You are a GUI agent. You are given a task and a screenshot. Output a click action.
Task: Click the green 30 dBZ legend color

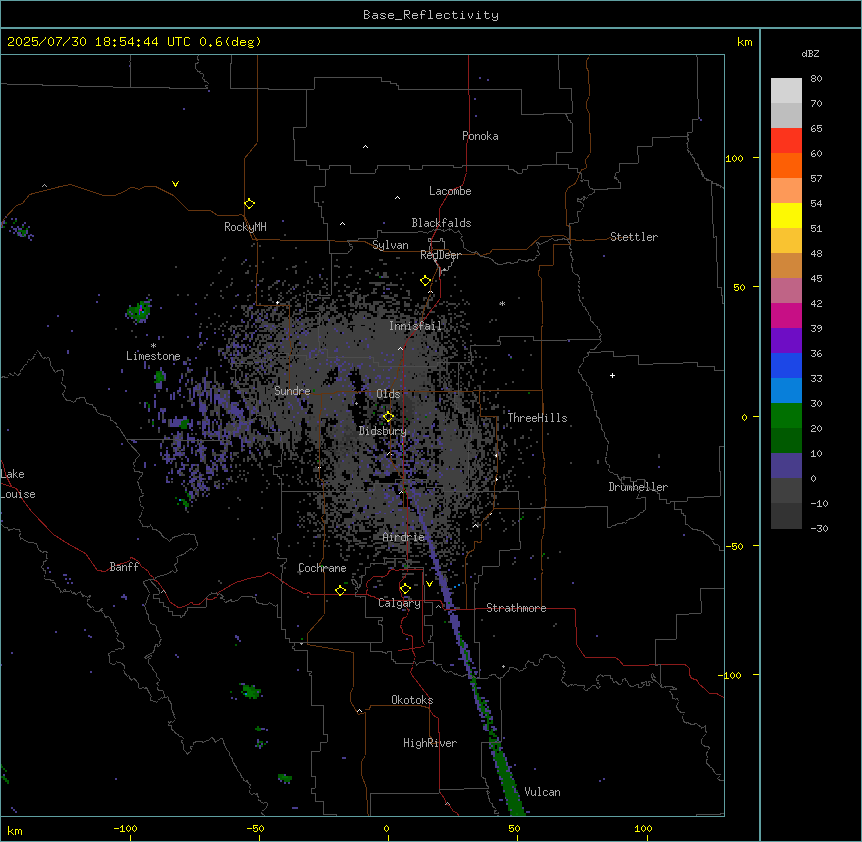pos(786,416)
